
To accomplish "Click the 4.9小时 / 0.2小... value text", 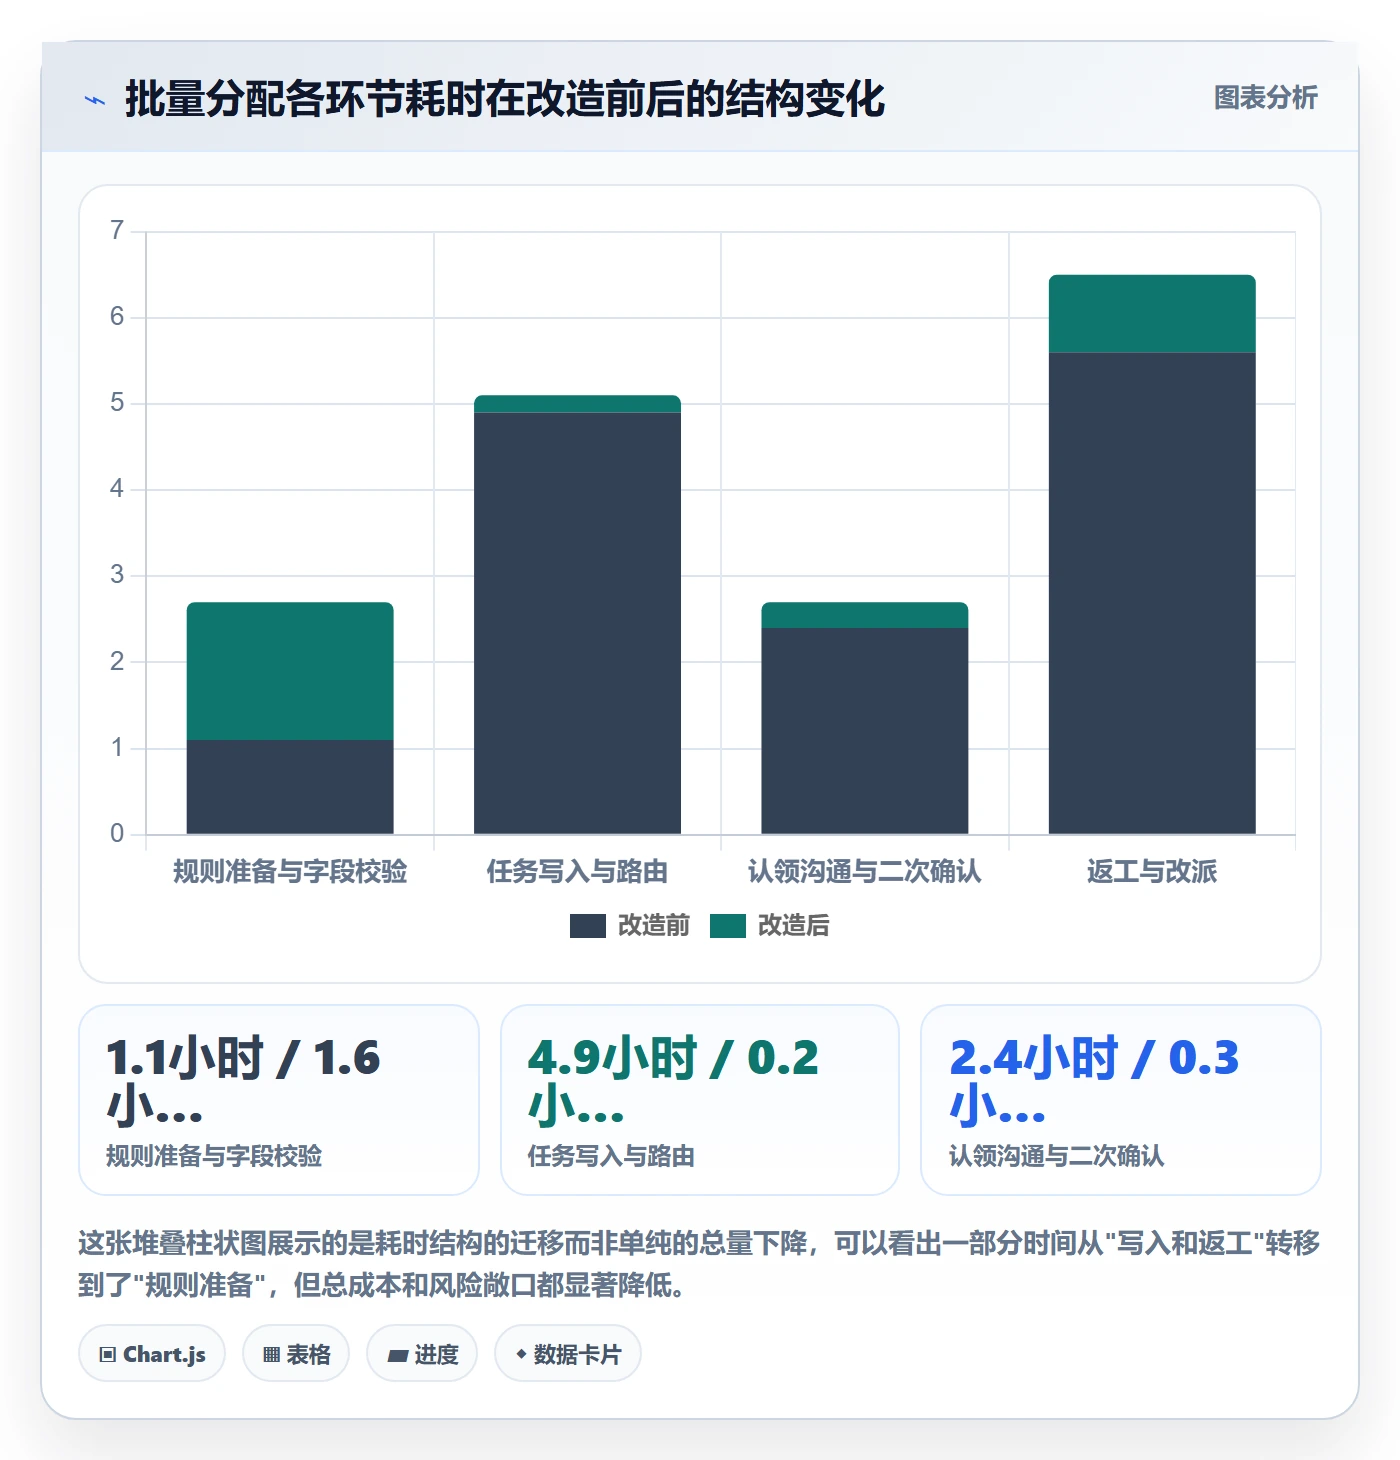I will 673,1082.
